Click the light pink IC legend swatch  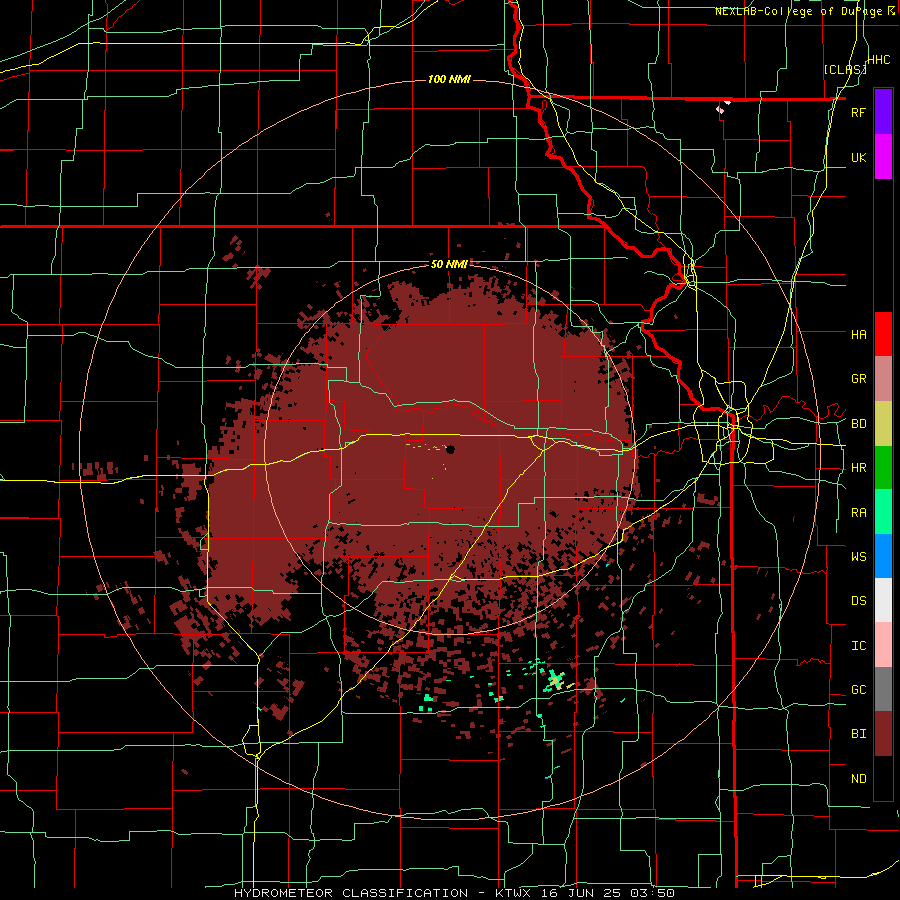pos(883,645)
